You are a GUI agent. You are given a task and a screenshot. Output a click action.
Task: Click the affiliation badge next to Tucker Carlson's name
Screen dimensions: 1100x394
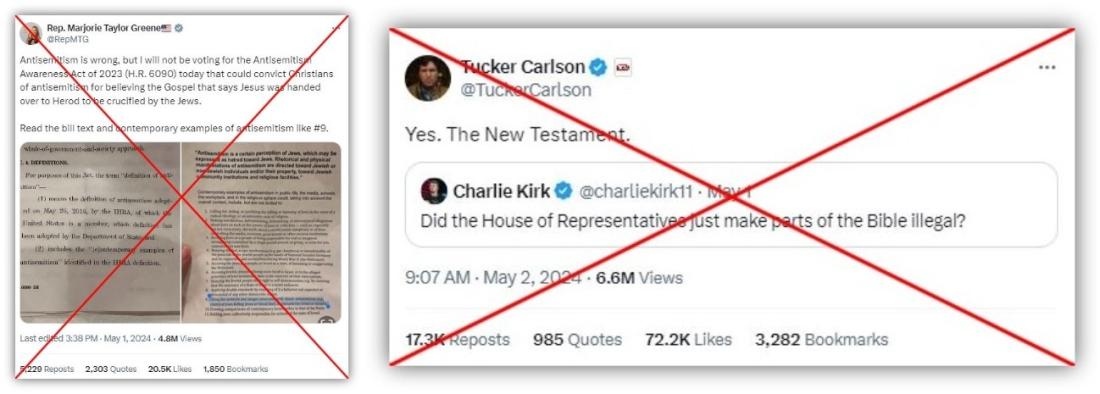pyautogui.click(x=623, y=68)
